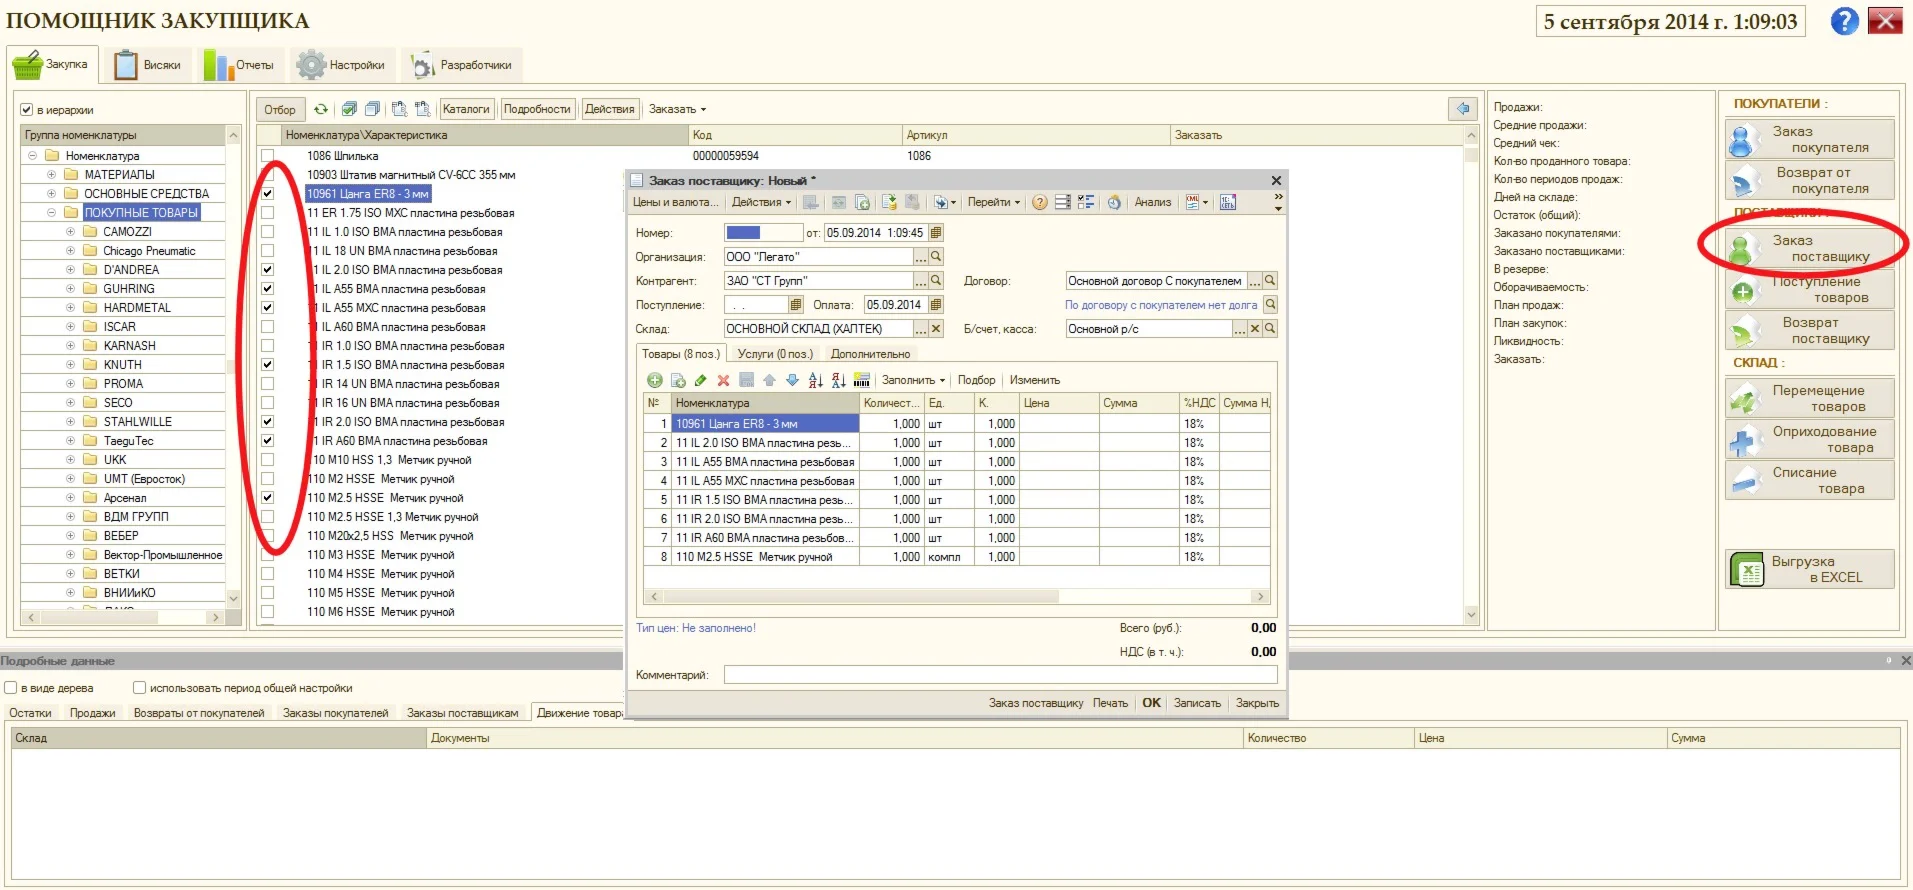Check the box for 1086 Шпилька
The image size is (1913, 890).
(x=268, y=156)
